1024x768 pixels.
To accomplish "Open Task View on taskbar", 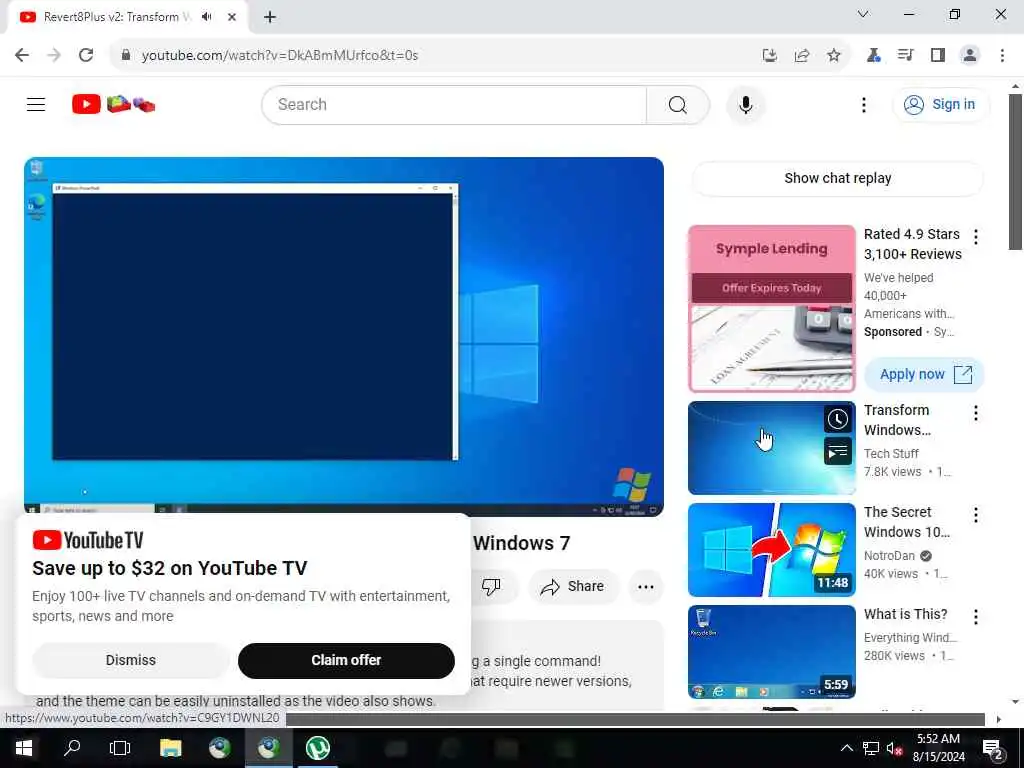I will (x=120, y=748).
